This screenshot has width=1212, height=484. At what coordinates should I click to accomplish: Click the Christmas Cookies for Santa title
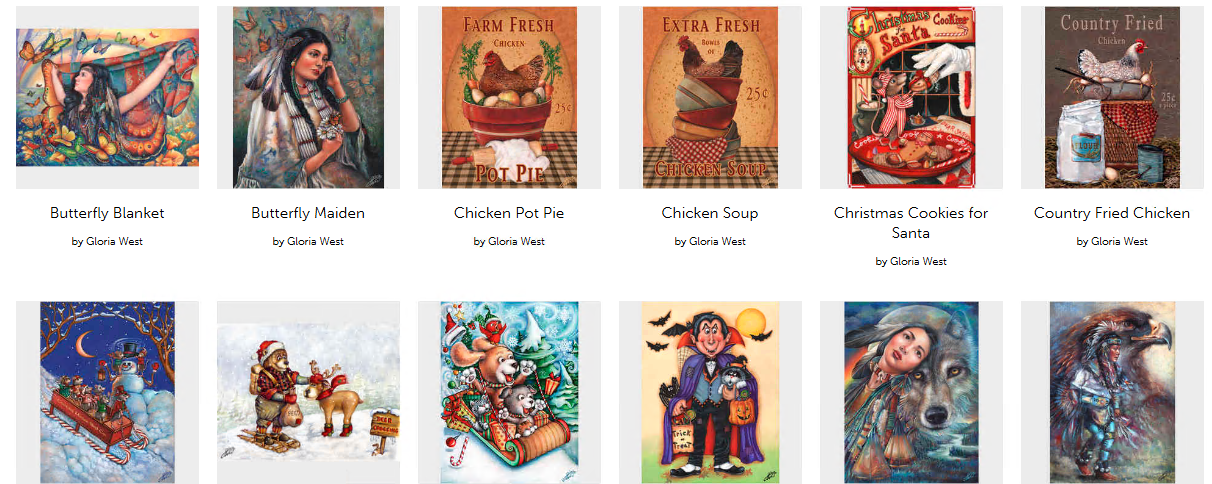[911, 223]
